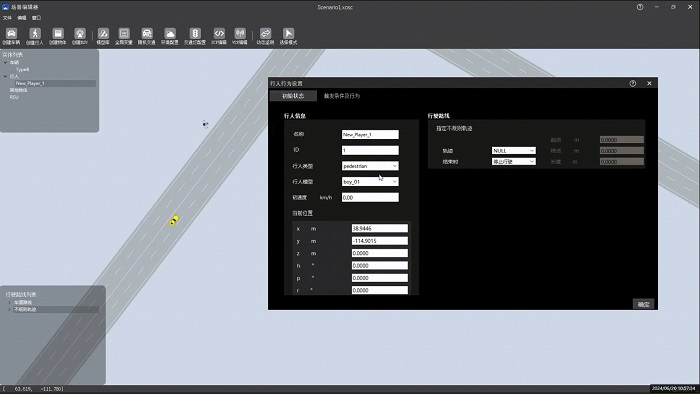700x394 pixels.
Task: Click the dialog help question mark icon
Action: (633, 83)
